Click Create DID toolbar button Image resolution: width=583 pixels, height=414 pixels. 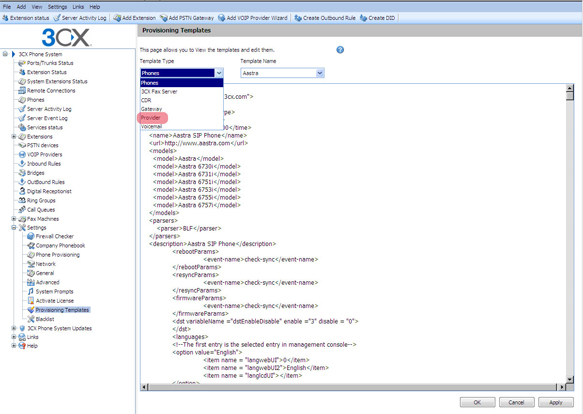coord(377,18)
